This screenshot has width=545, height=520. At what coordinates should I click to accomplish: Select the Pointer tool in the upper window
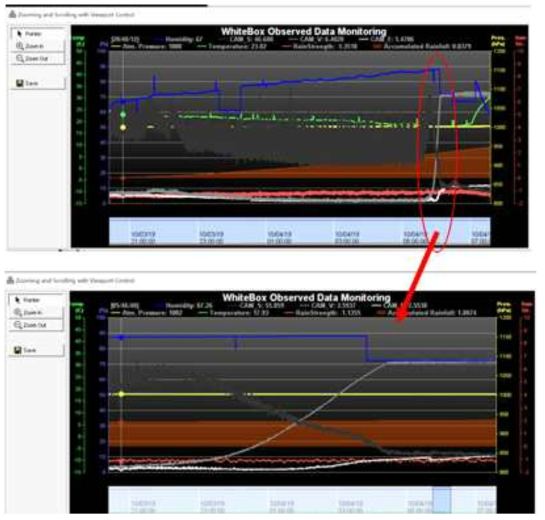tap(38, 34)
